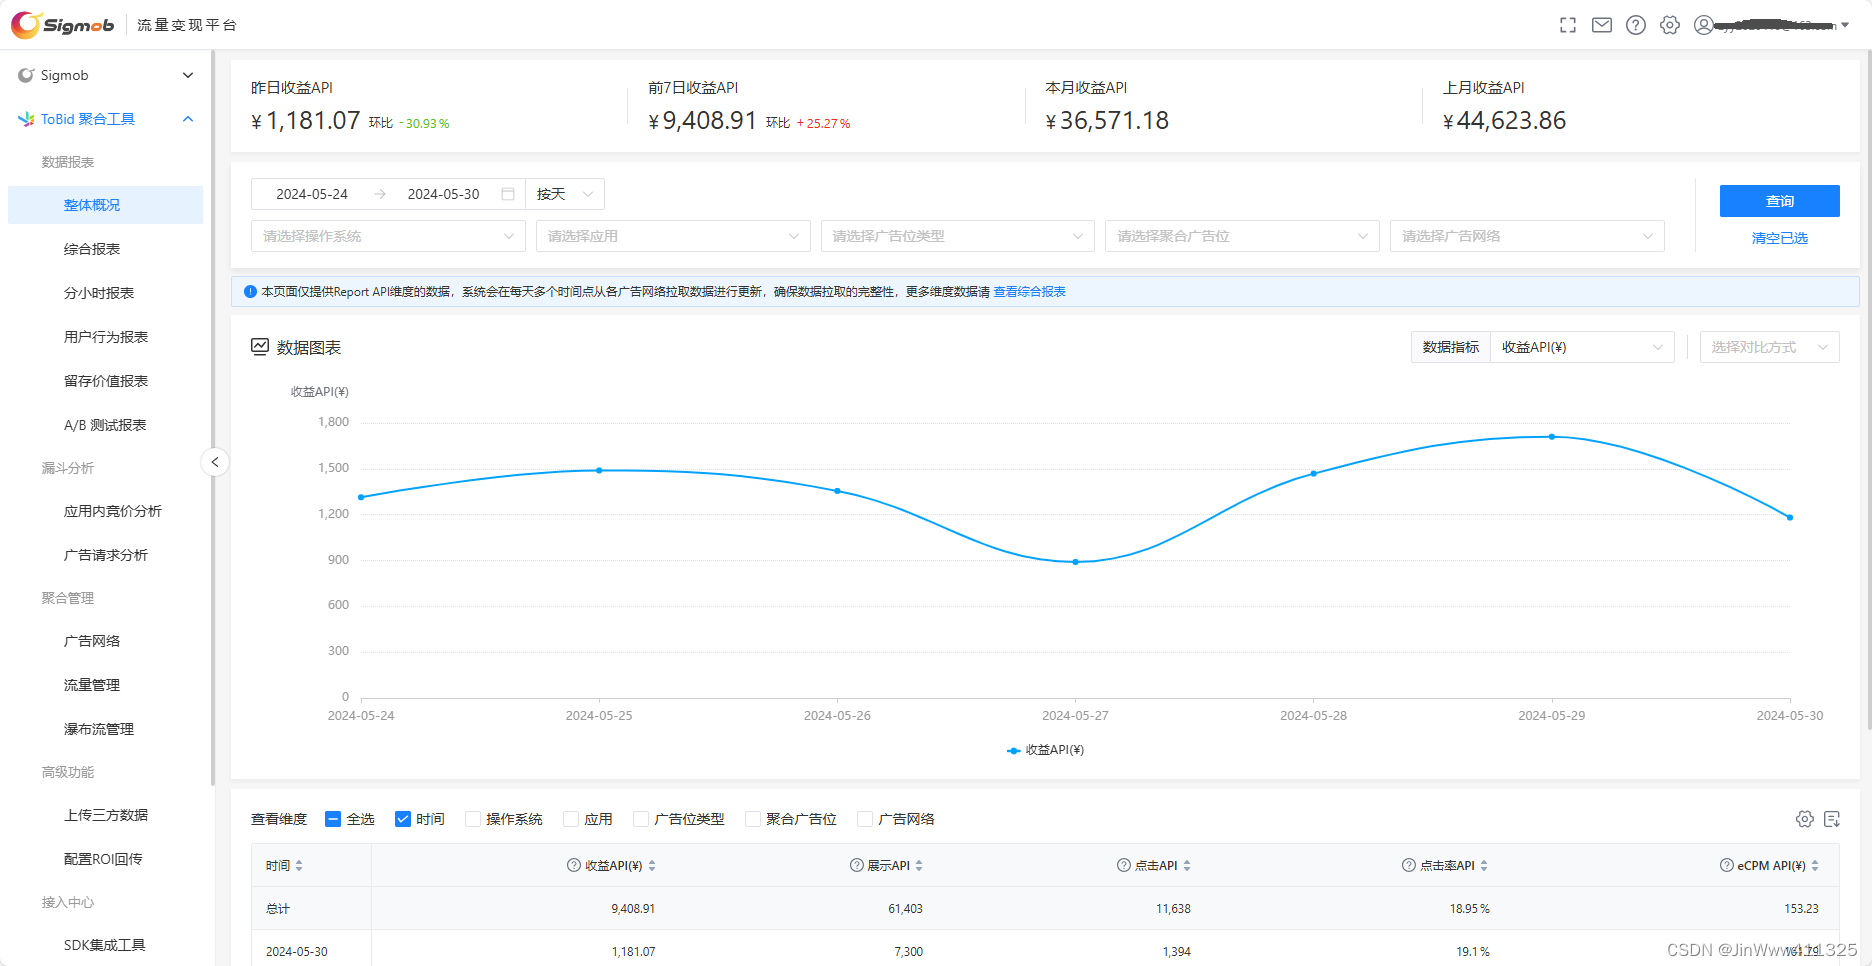Click the 清空已选 link
Screen dimensions: 1872x966
tap(1780, 238)
